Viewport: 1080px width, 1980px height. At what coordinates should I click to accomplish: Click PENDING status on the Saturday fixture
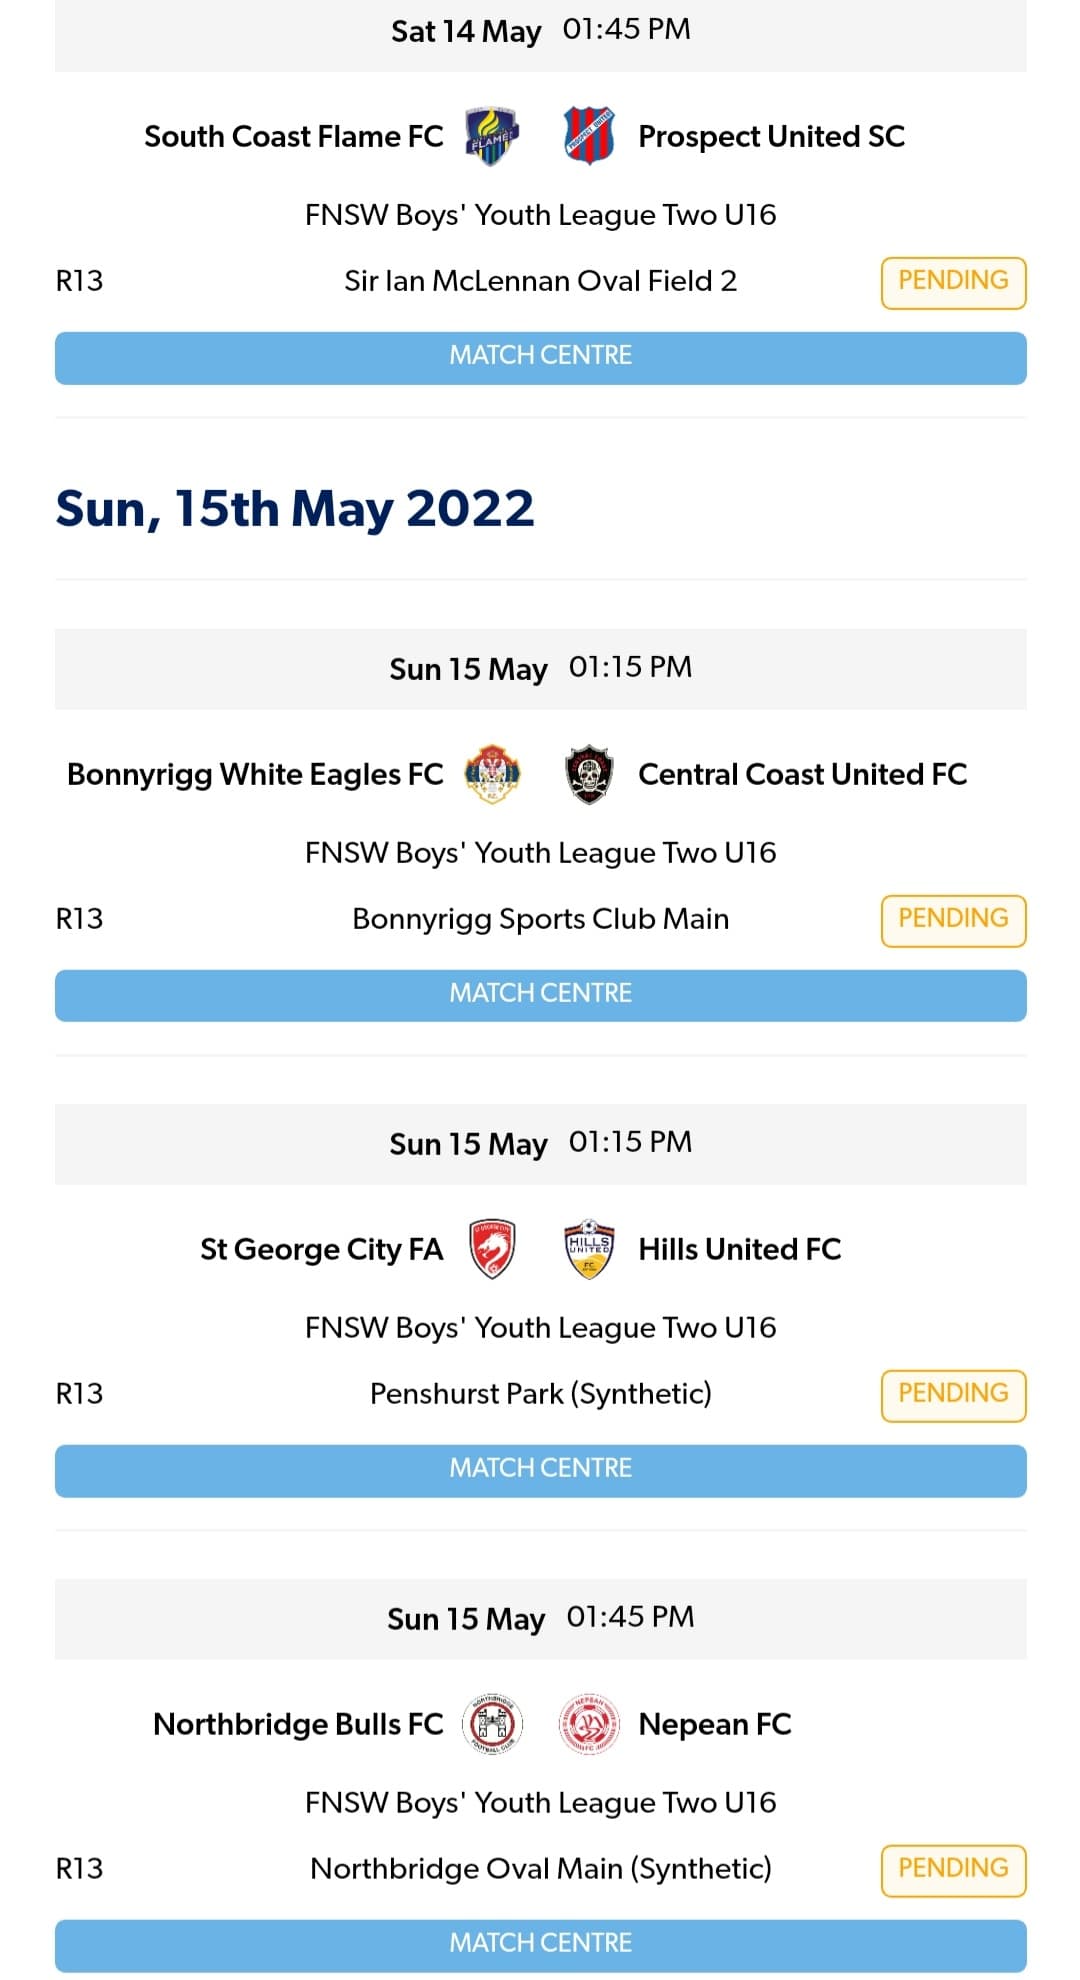click(x=953, y=281)
